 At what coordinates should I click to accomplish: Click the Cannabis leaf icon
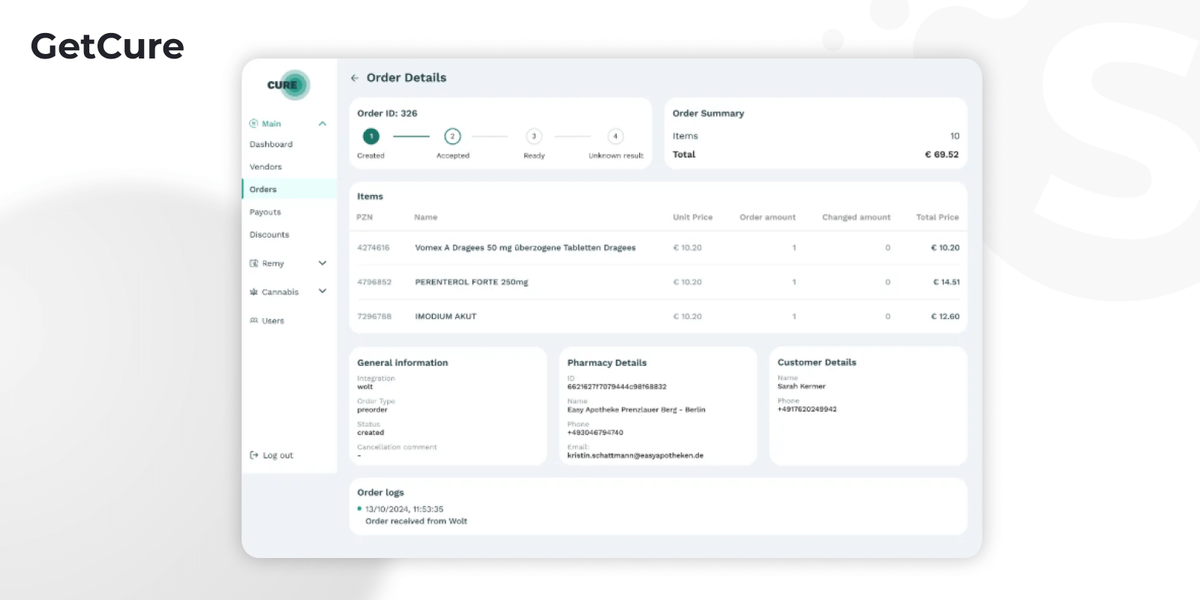pyautogui.click(x=254, y=292)
